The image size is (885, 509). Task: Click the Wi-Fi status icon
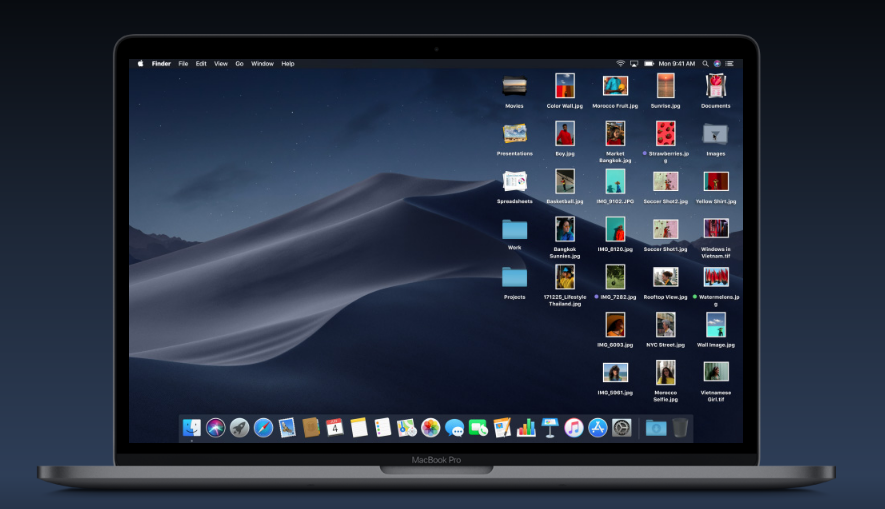[620, 64]
